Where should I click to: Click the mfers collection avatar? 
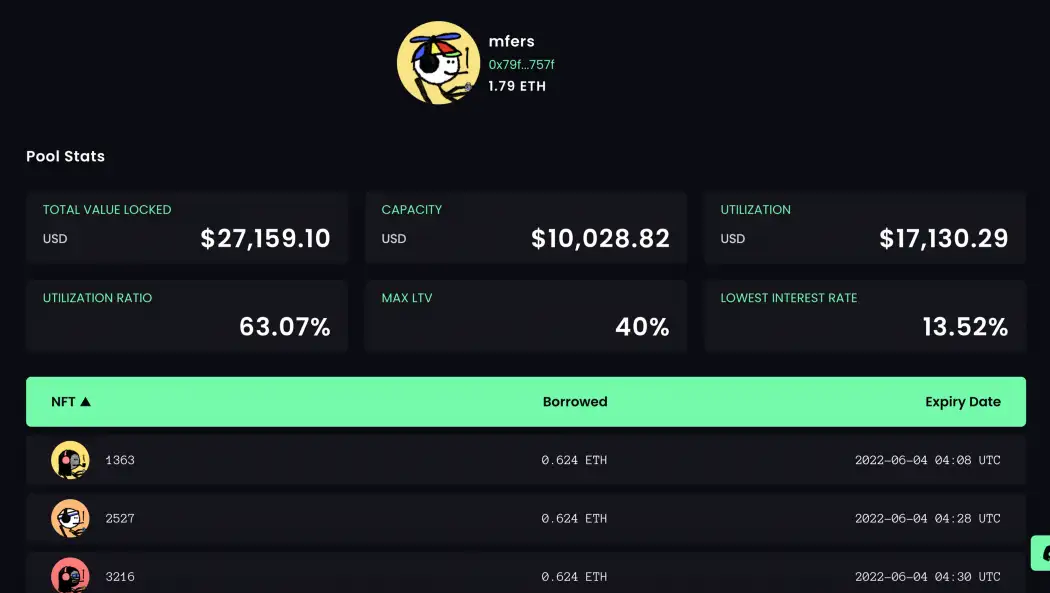[439, 63]
